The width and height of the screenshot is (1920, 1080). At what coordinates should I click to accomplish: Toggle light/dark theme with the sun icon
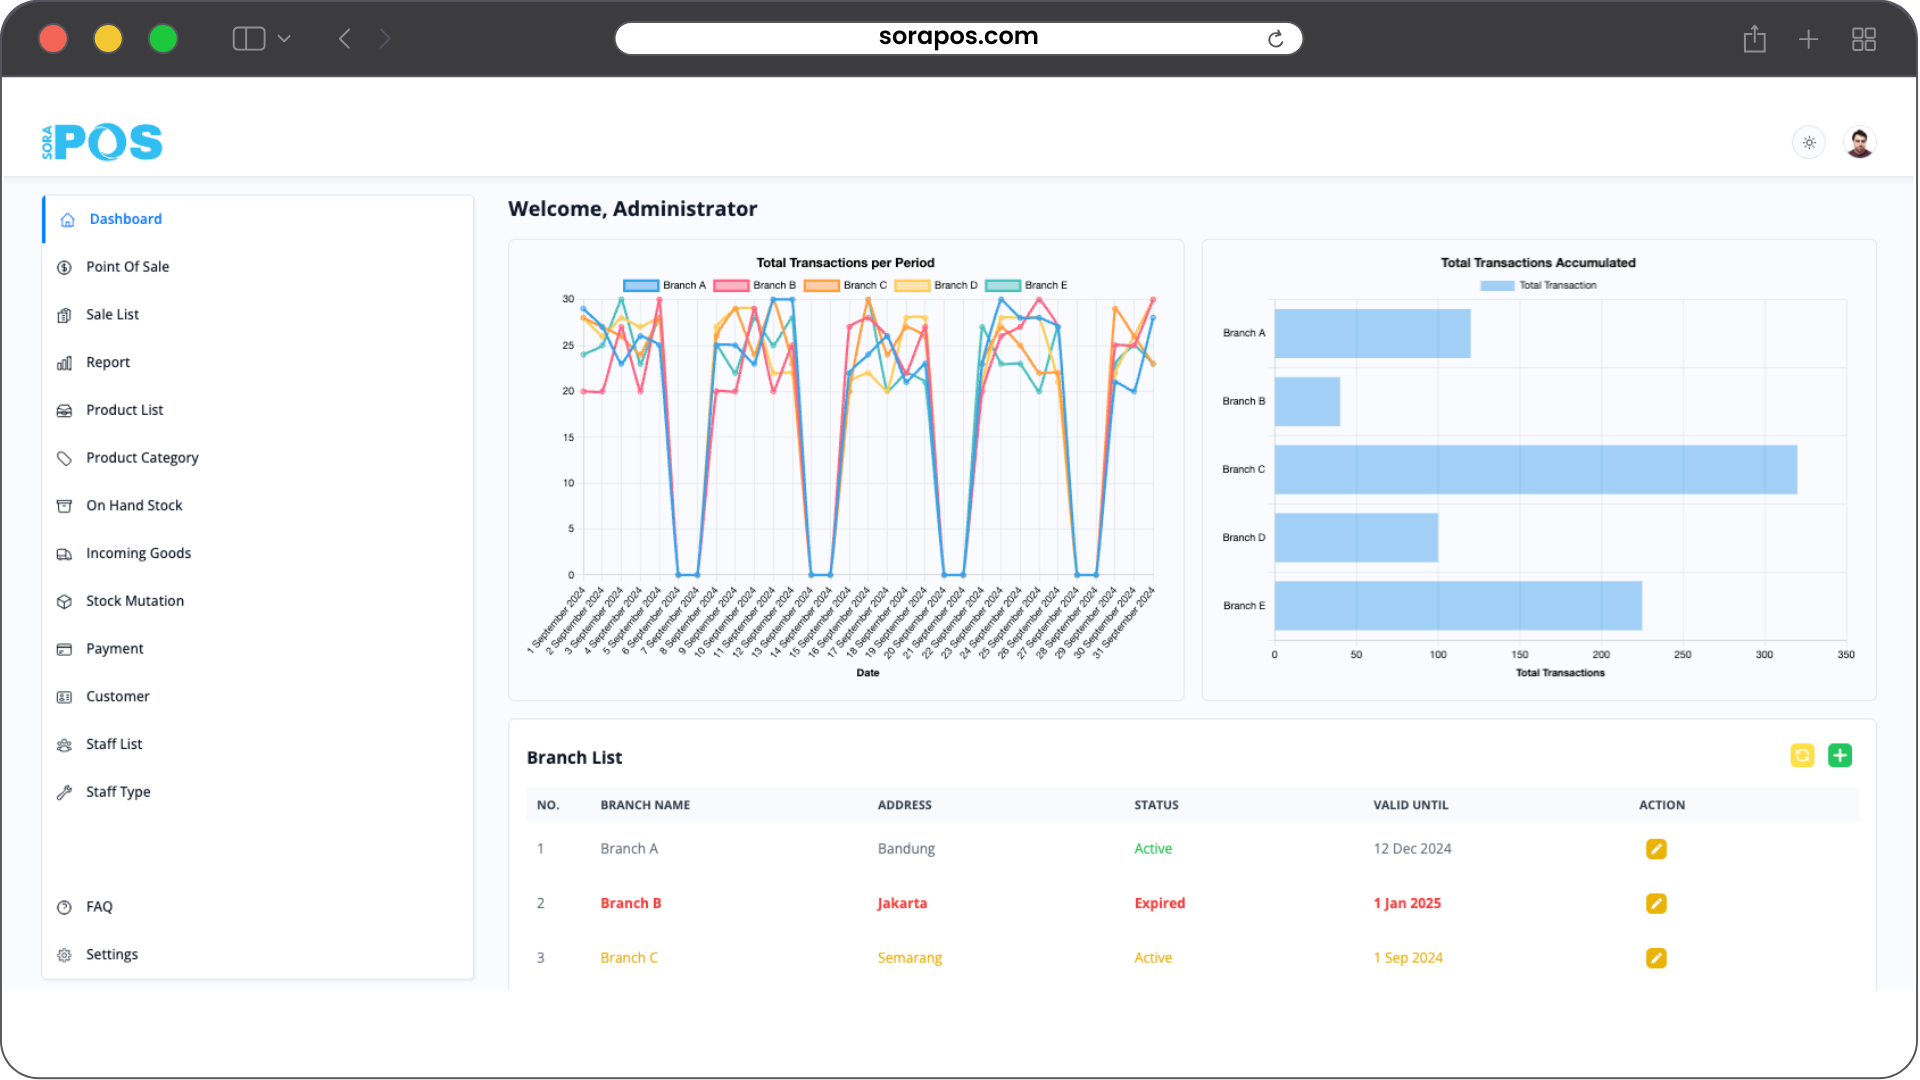tap(1808, 142)
